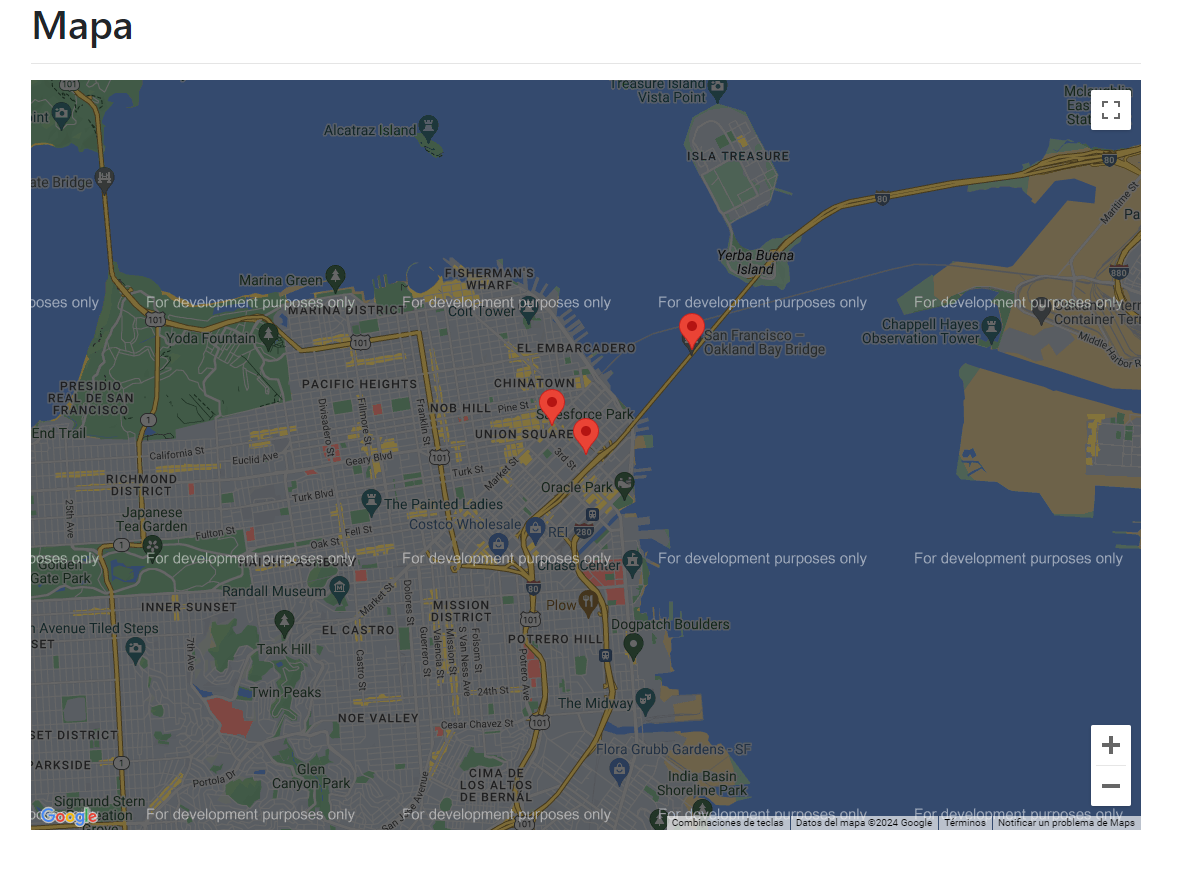Click the MISSION DISTRICT label
Screen dimensions: 1183x873
coord(461,611)
